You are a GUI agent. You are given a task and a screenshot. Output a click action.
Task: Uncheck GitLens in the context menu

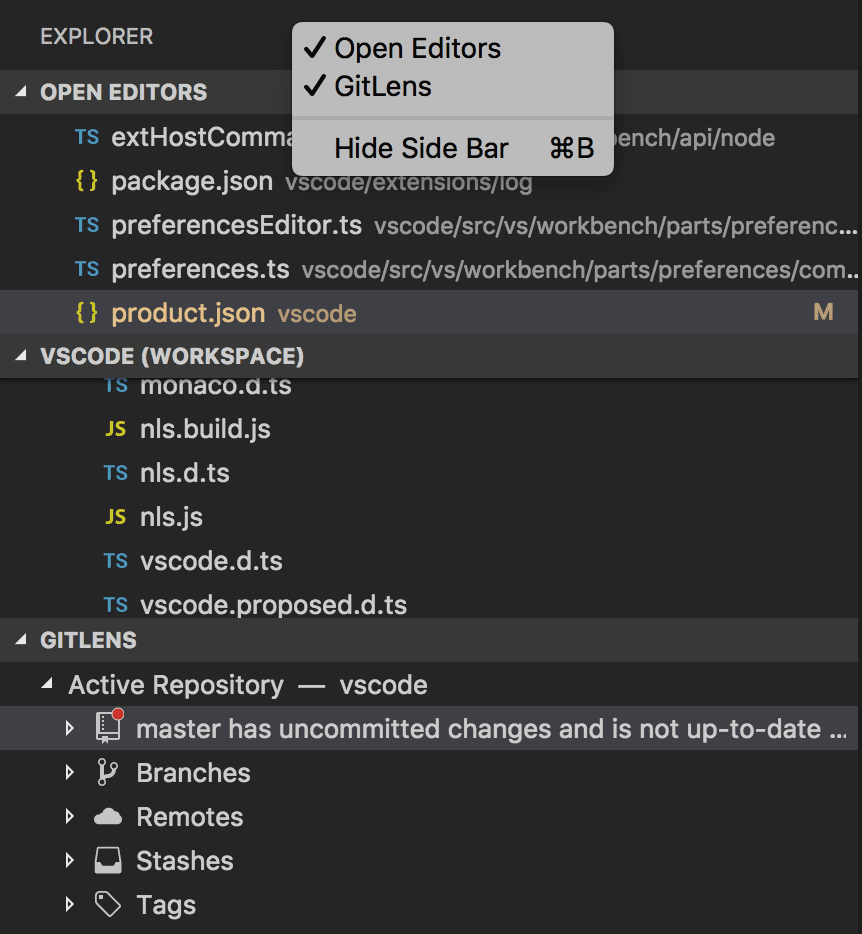[382, 87]
